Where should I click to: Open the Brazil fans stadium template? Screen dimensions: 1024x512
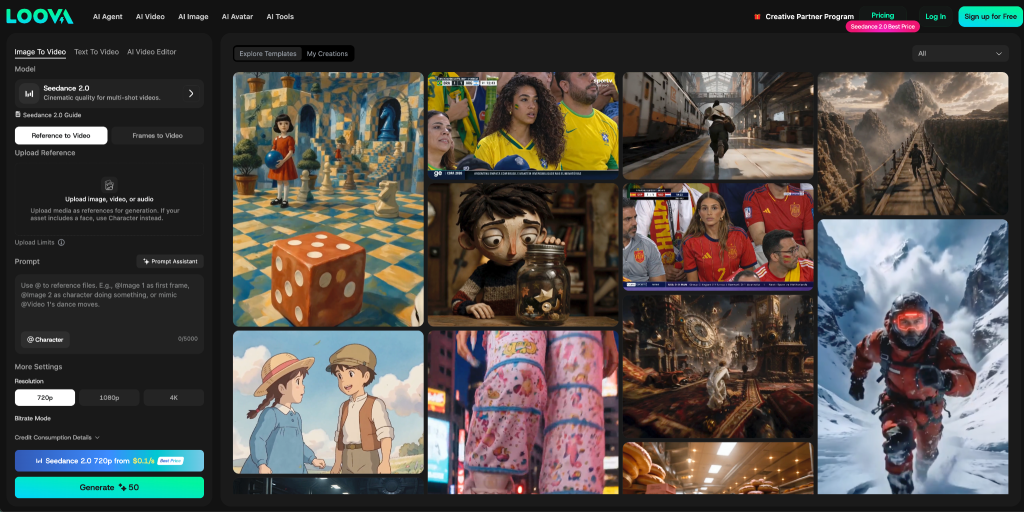pyautogui.click(x=523, y=125)
